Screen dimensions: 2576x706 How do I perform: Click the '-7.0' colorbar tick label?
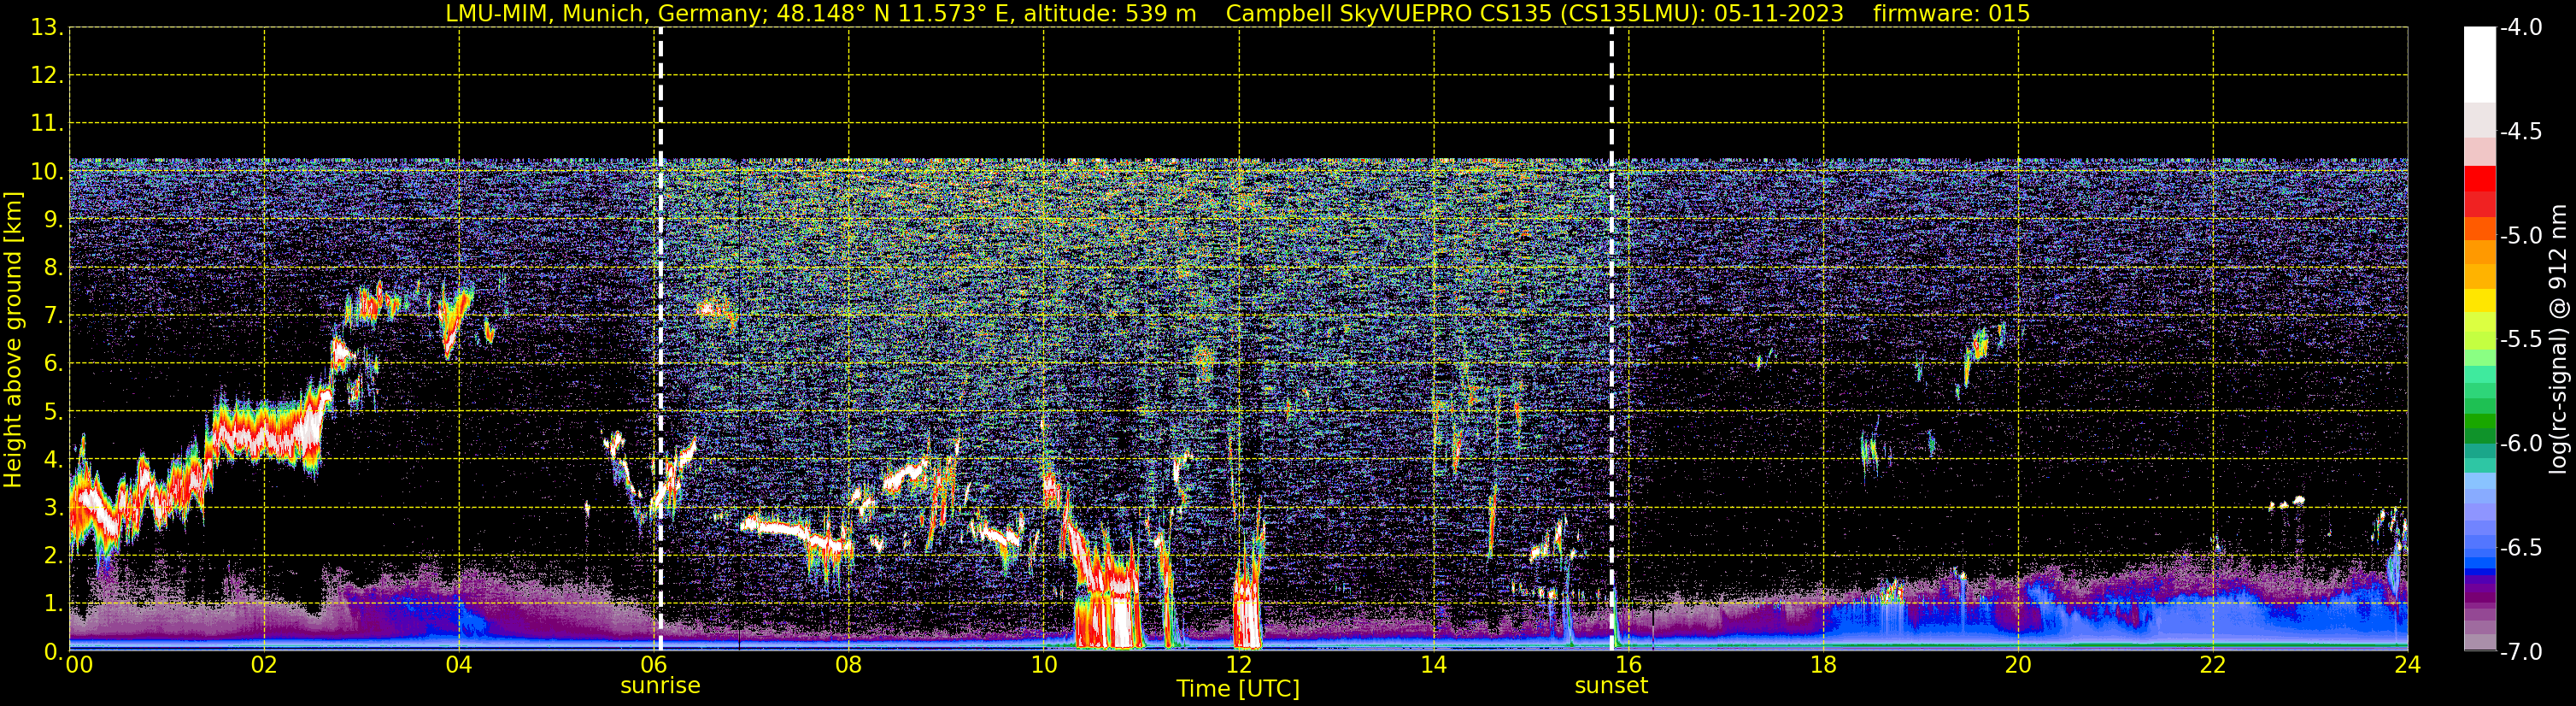2521,651
